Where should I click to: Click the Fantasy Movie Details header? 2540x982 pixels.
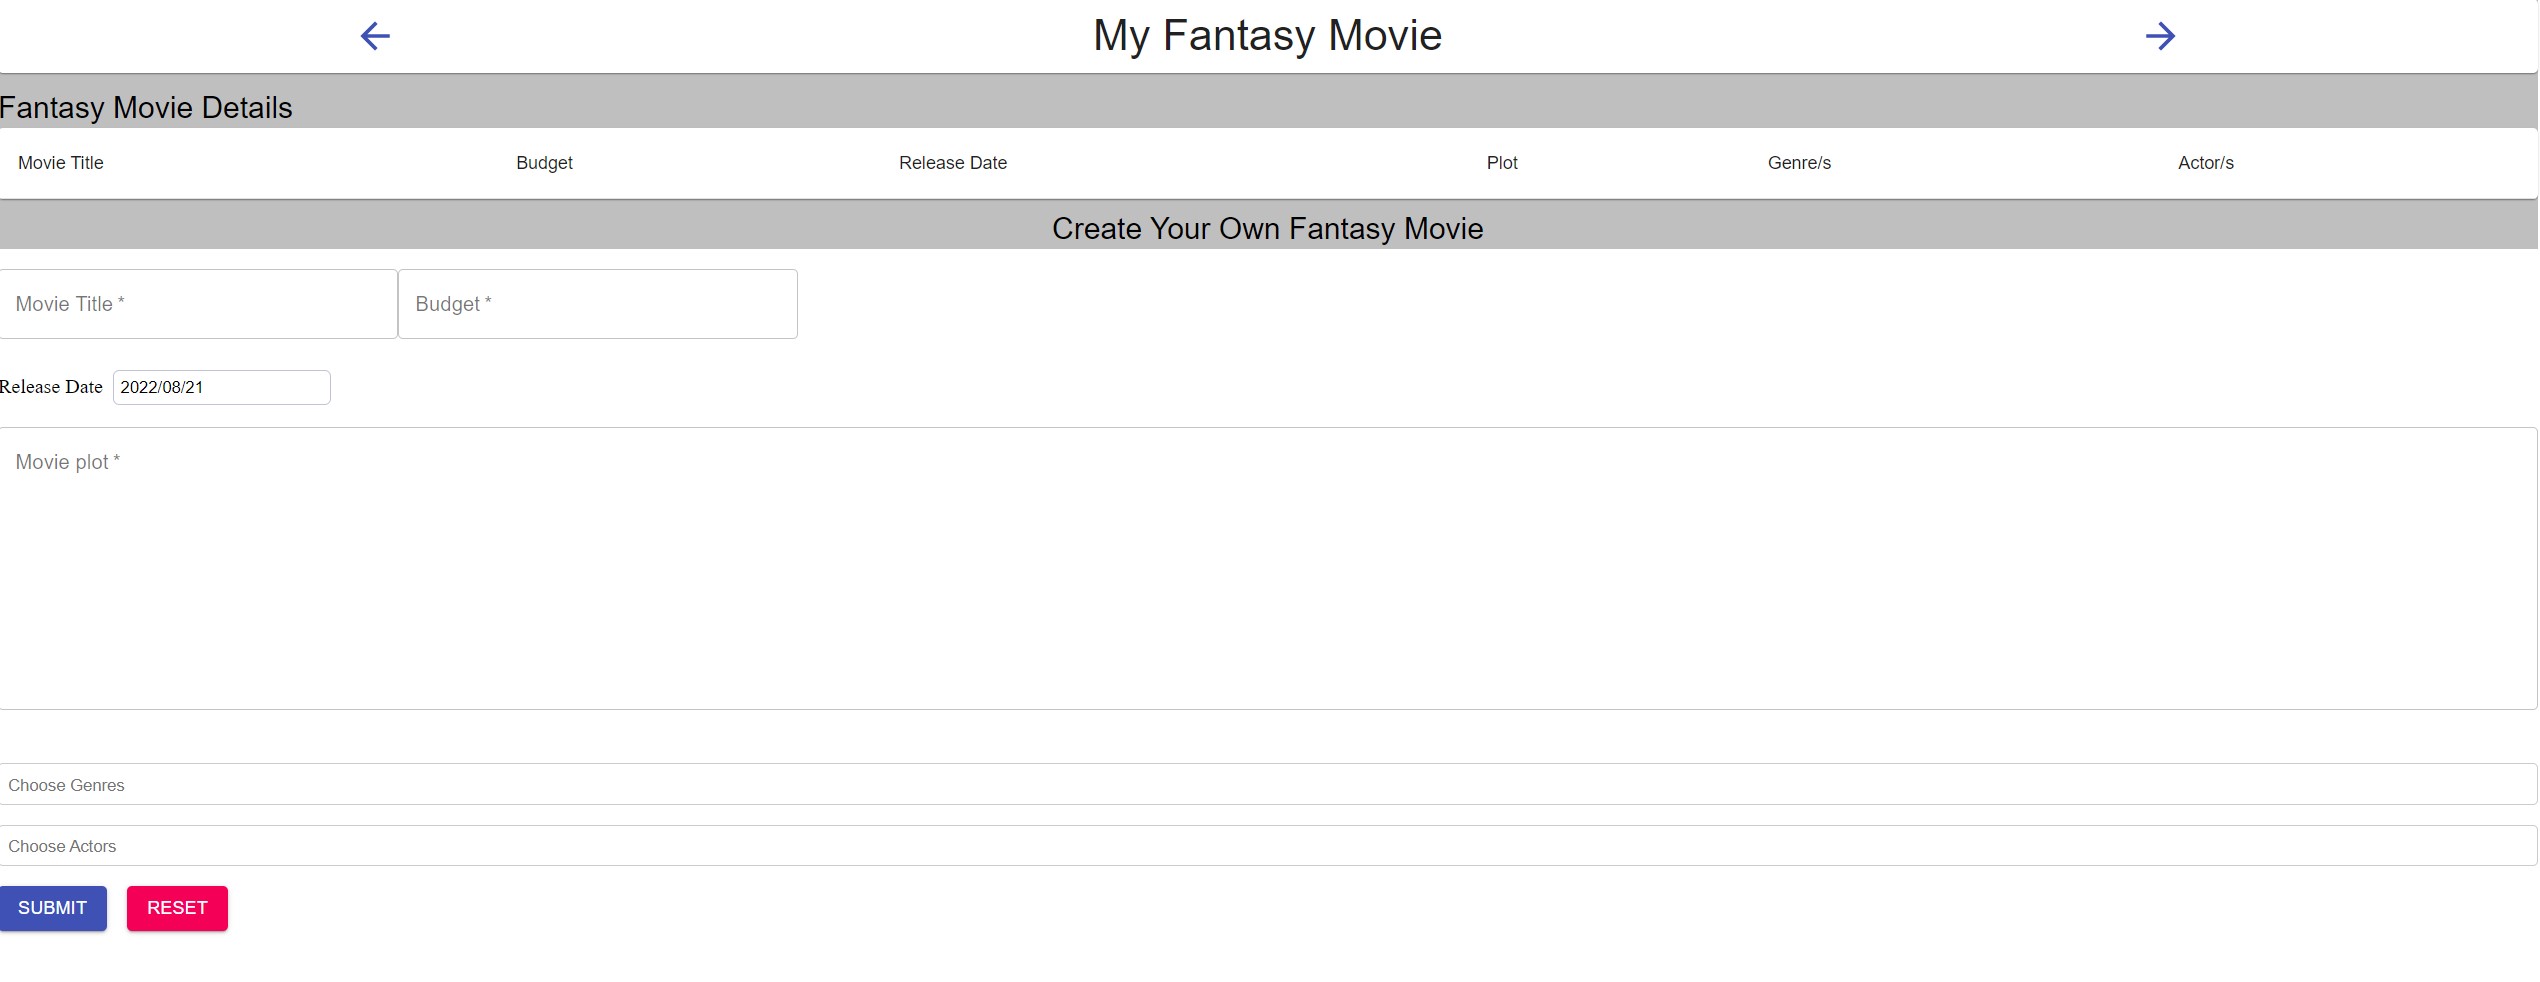[146, 107]
